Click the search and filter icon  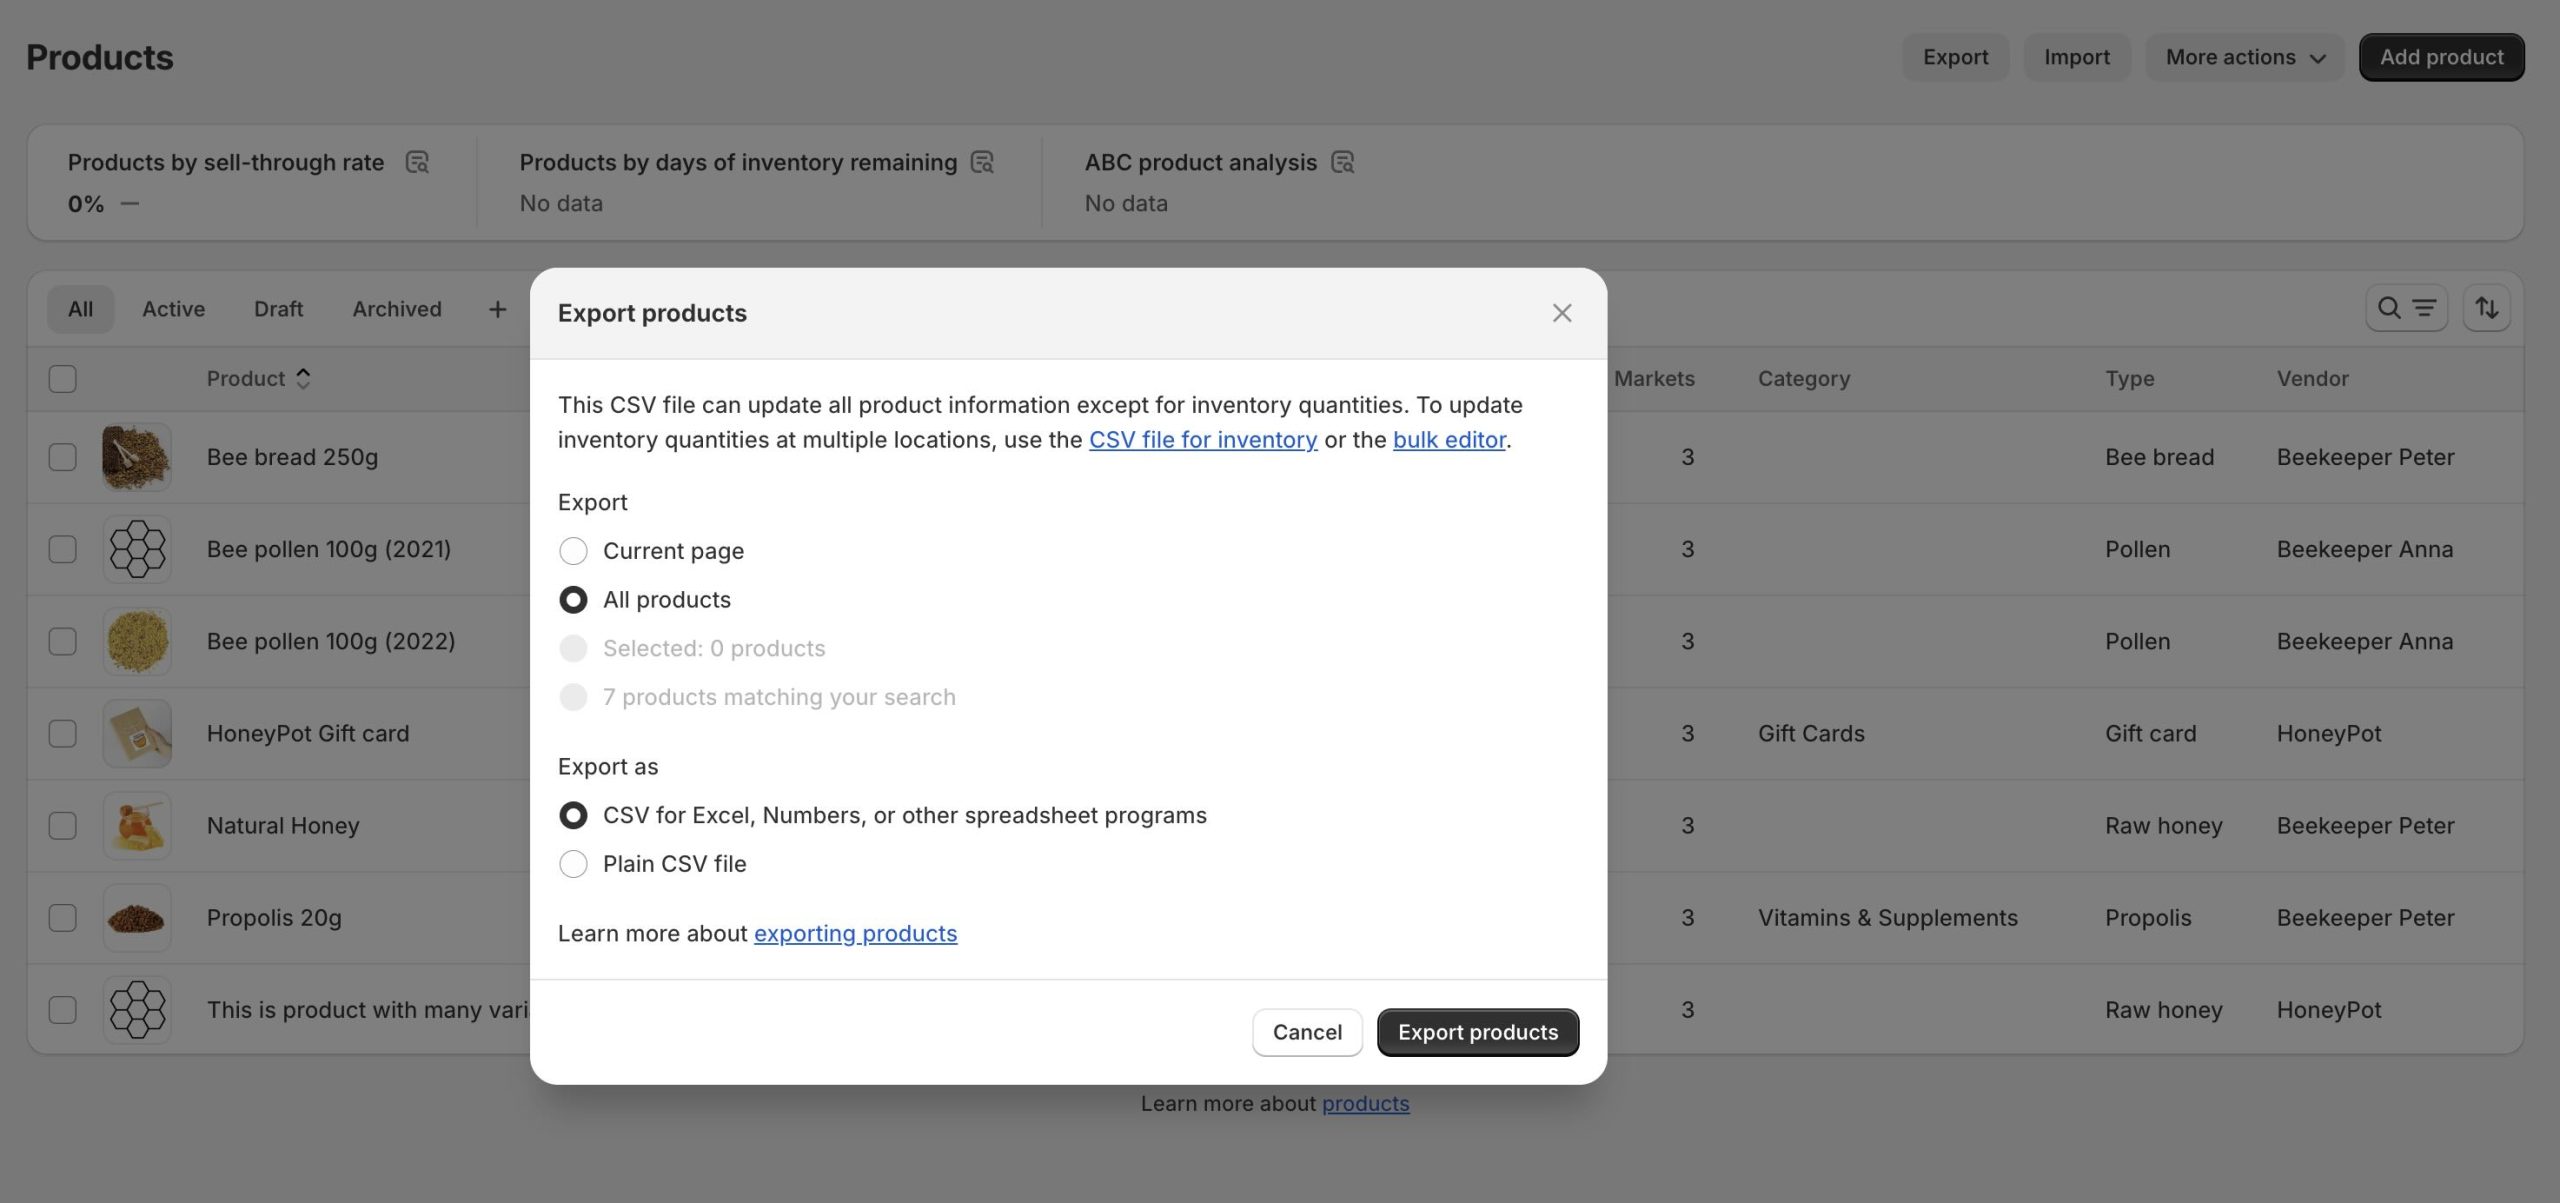coord(2405,308)
